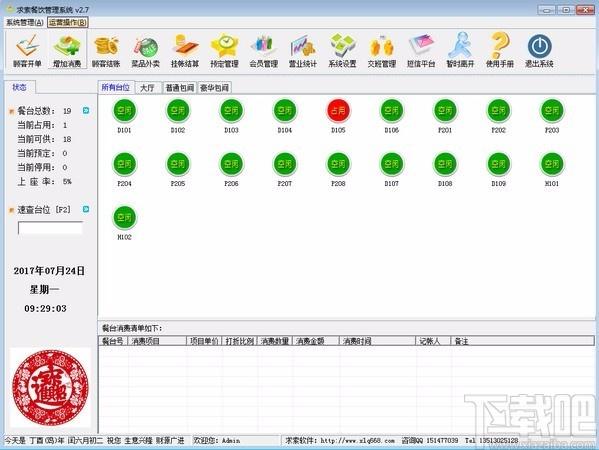599x450 pixels.
Task: Open 会员管理 member management icon
Action: tap(264, 50)
